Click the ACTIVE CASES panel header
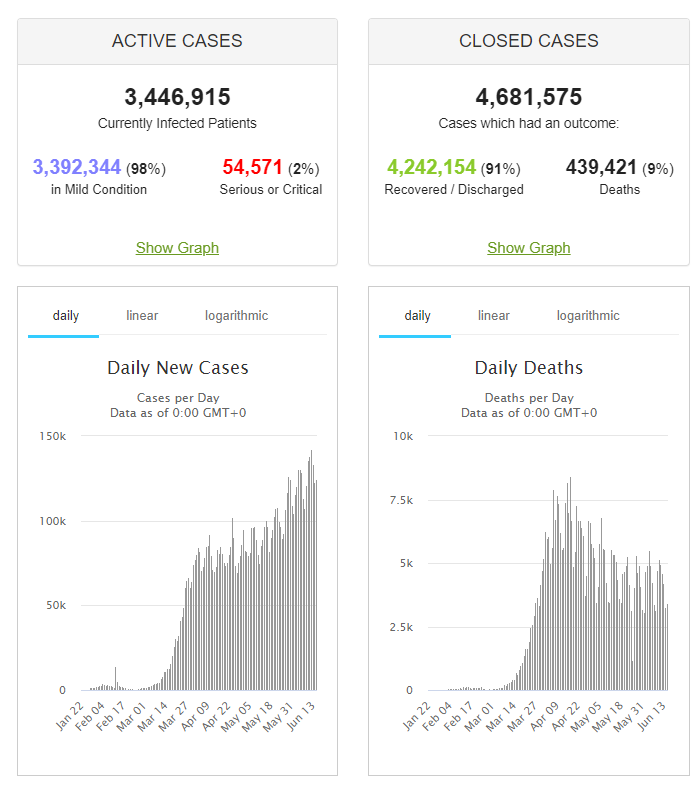The width and height of the screenshot is (696, 786). (x=177, y=41)
